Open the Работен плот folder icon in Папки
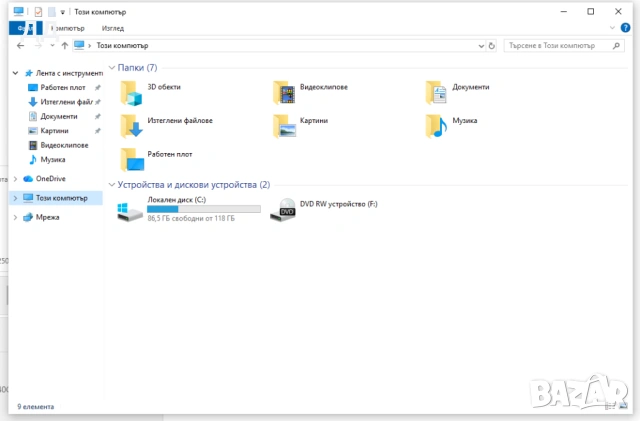This screenshot has width=640, height=421. click(x=132, y=160)
